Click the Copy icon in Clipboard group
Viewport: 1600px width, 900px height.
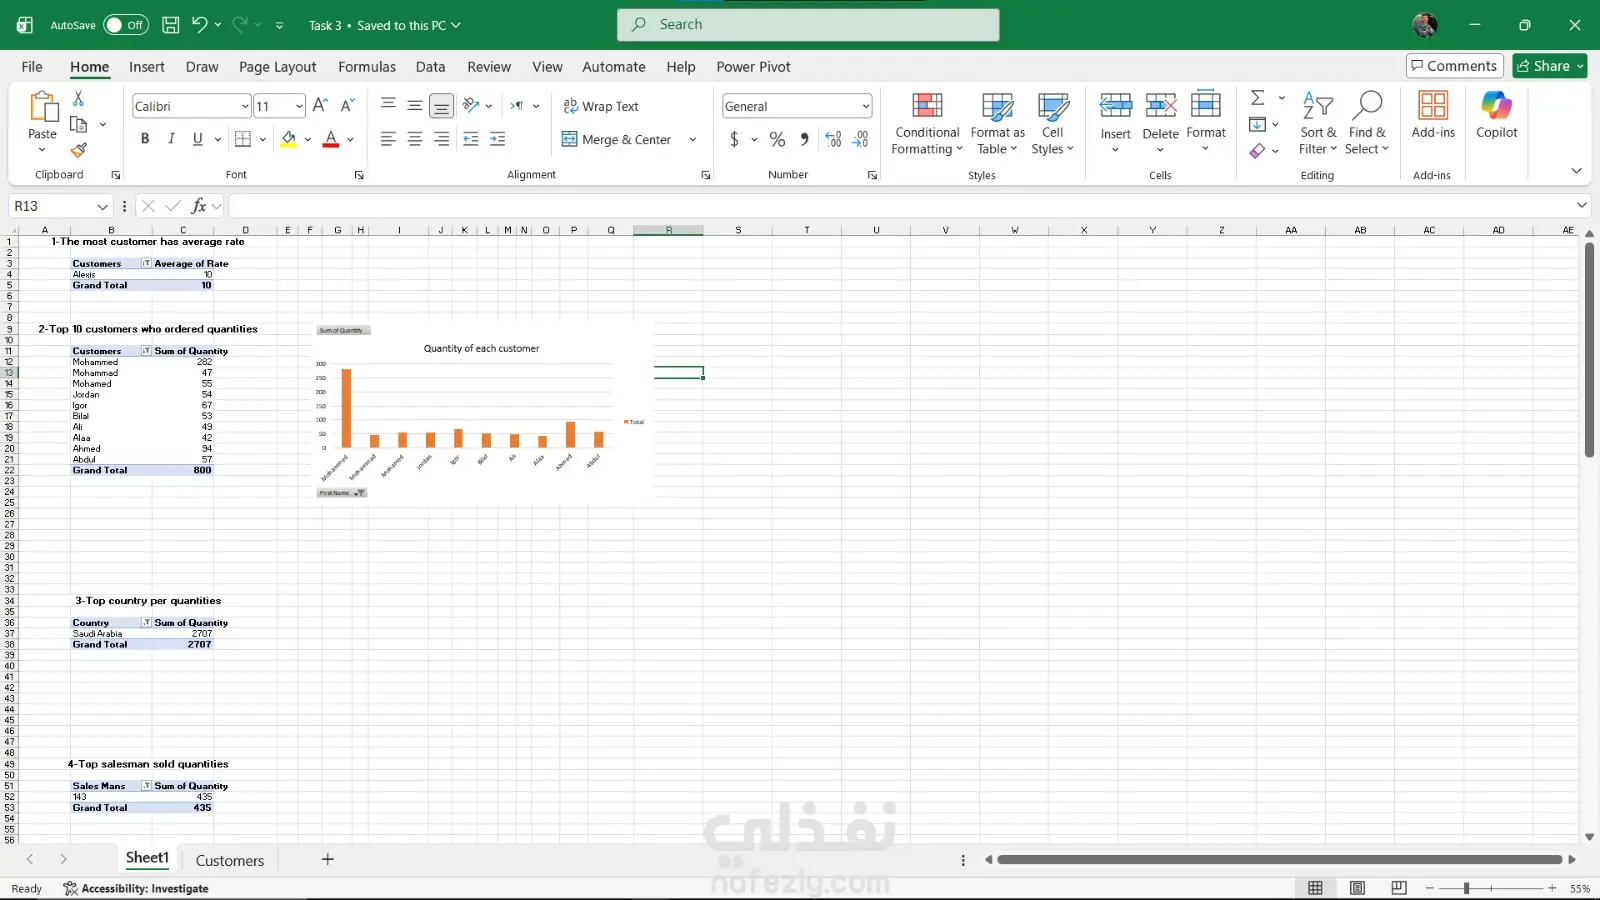pyautogui.click(x=79, y=124)
